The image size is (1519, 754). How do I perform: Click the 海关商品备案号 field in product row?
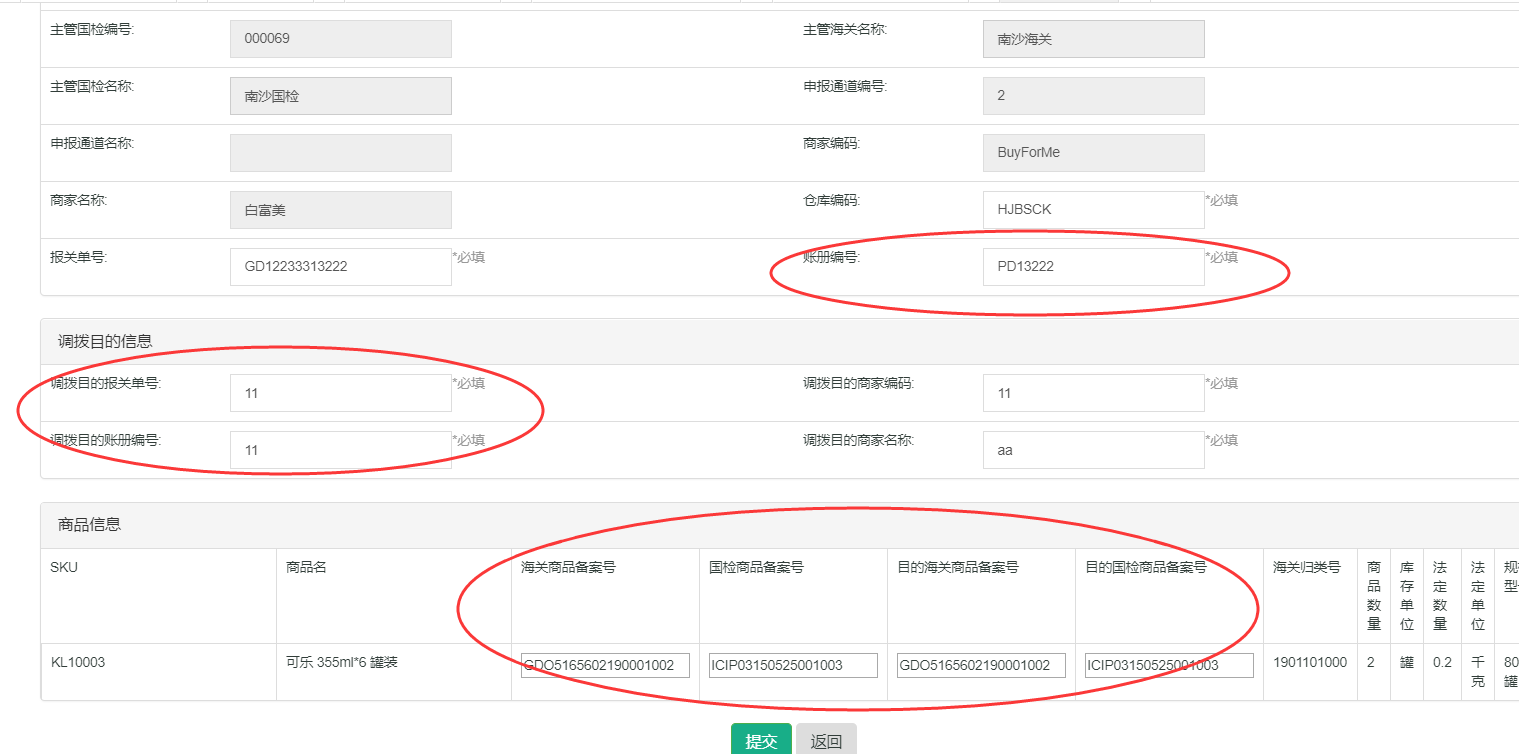(603, 664)
